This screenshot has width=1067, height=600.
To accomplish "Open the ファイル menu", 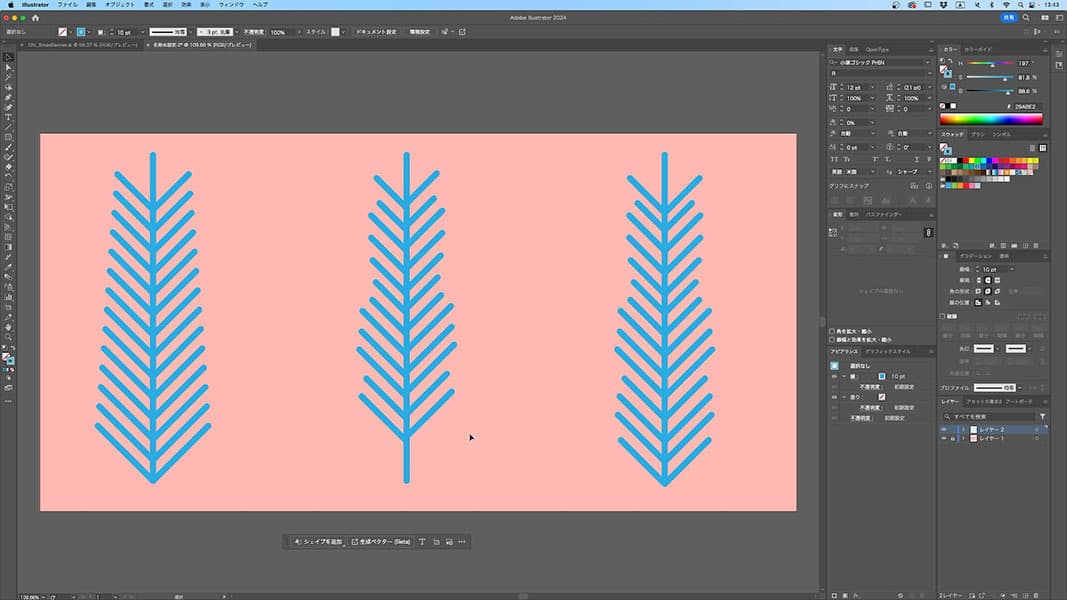I will point(67,5).
